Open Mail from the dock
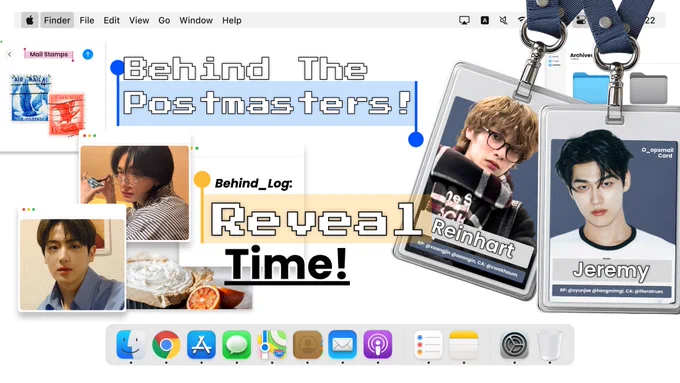680x383 pixels. point(343,344)
